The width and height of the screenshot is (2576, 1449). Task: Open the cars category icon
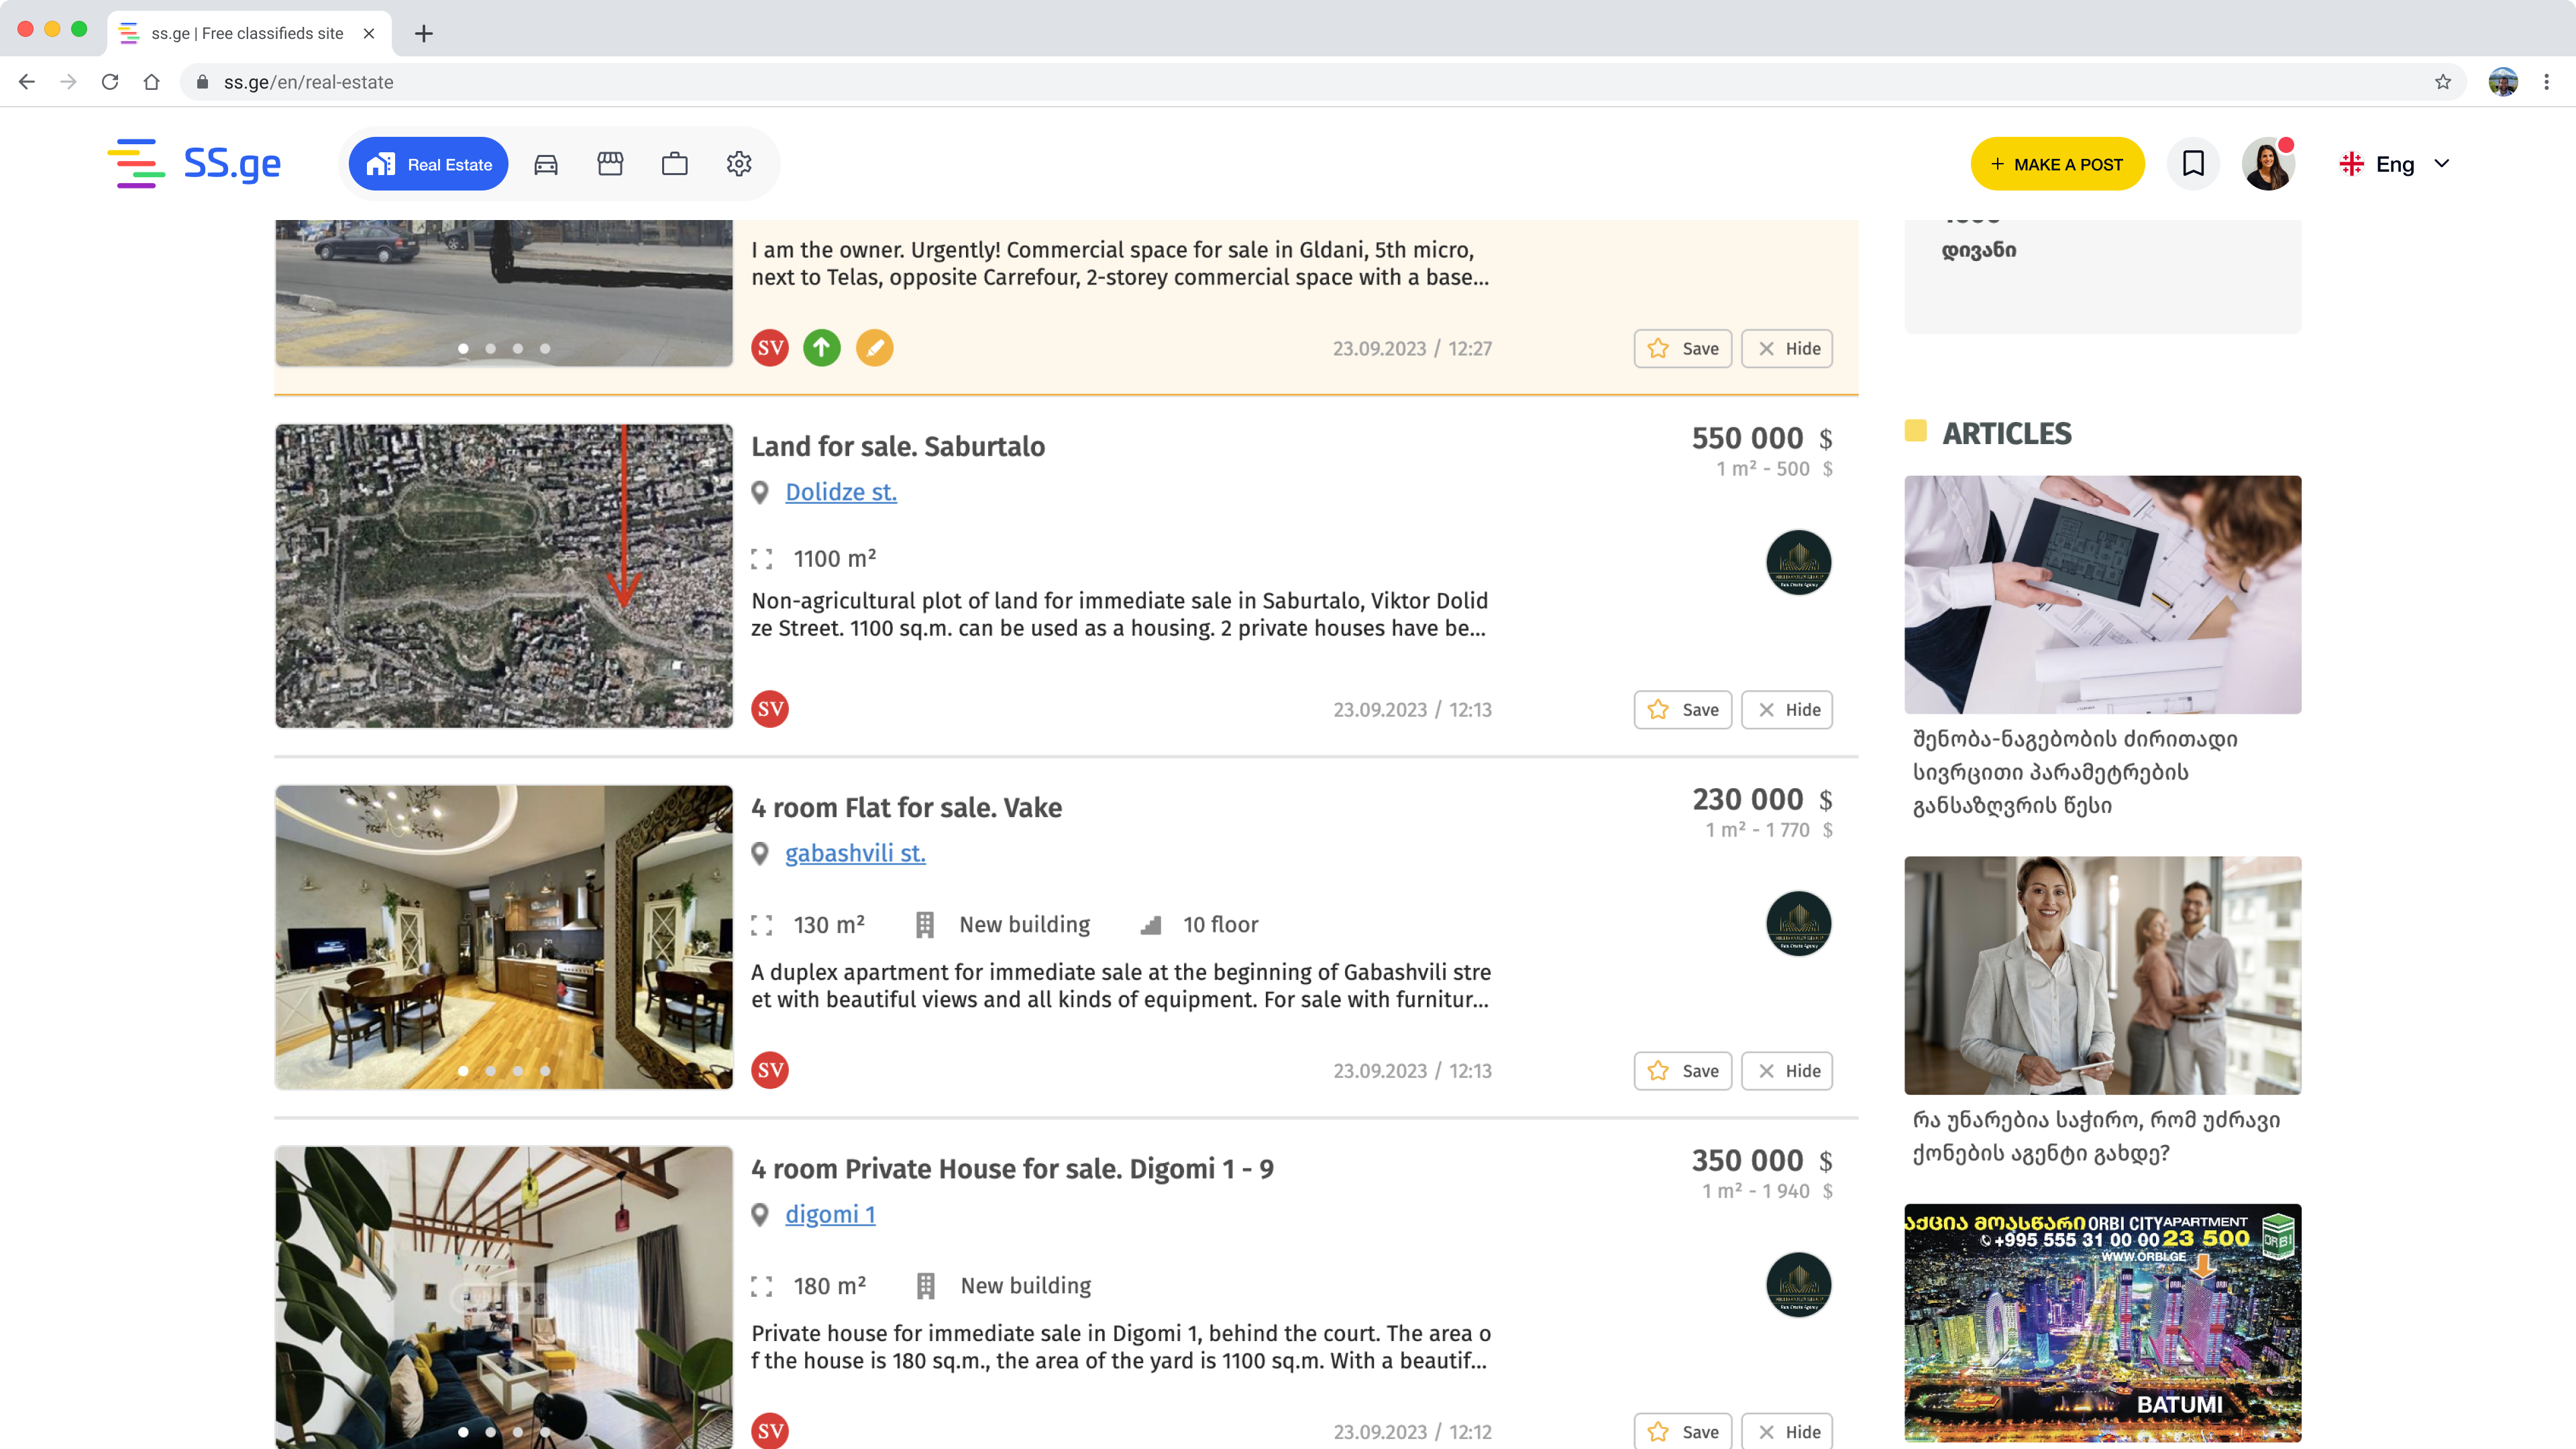(x=546, y=164)
